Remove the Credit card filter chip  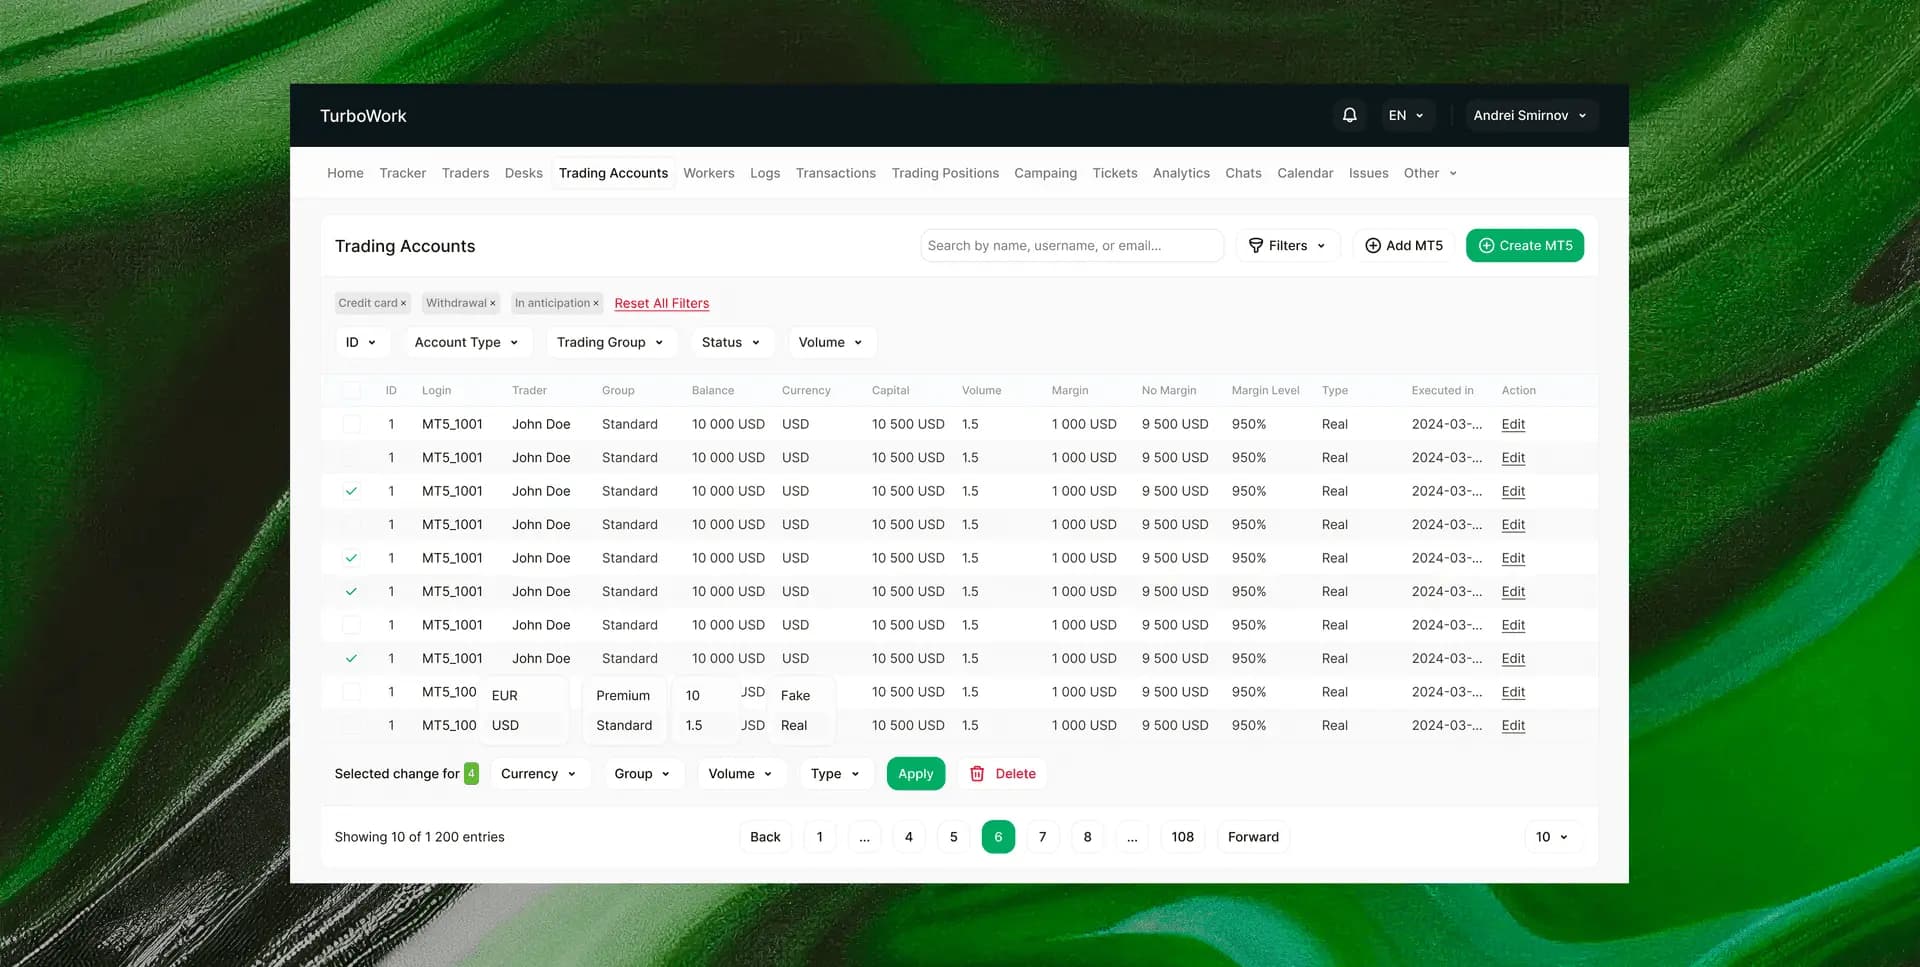click(403, 303)
